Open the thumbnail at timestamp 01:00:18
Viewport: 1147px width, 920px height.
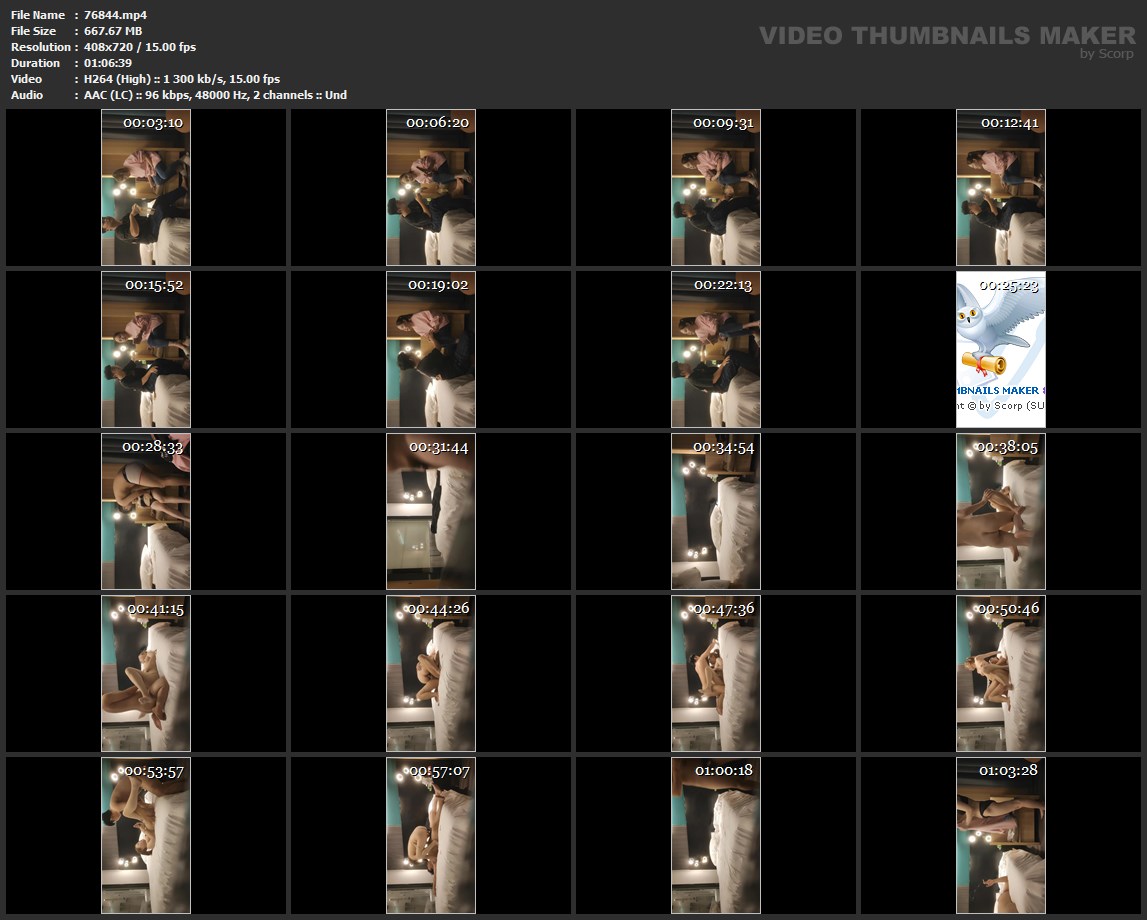point(716,836)
